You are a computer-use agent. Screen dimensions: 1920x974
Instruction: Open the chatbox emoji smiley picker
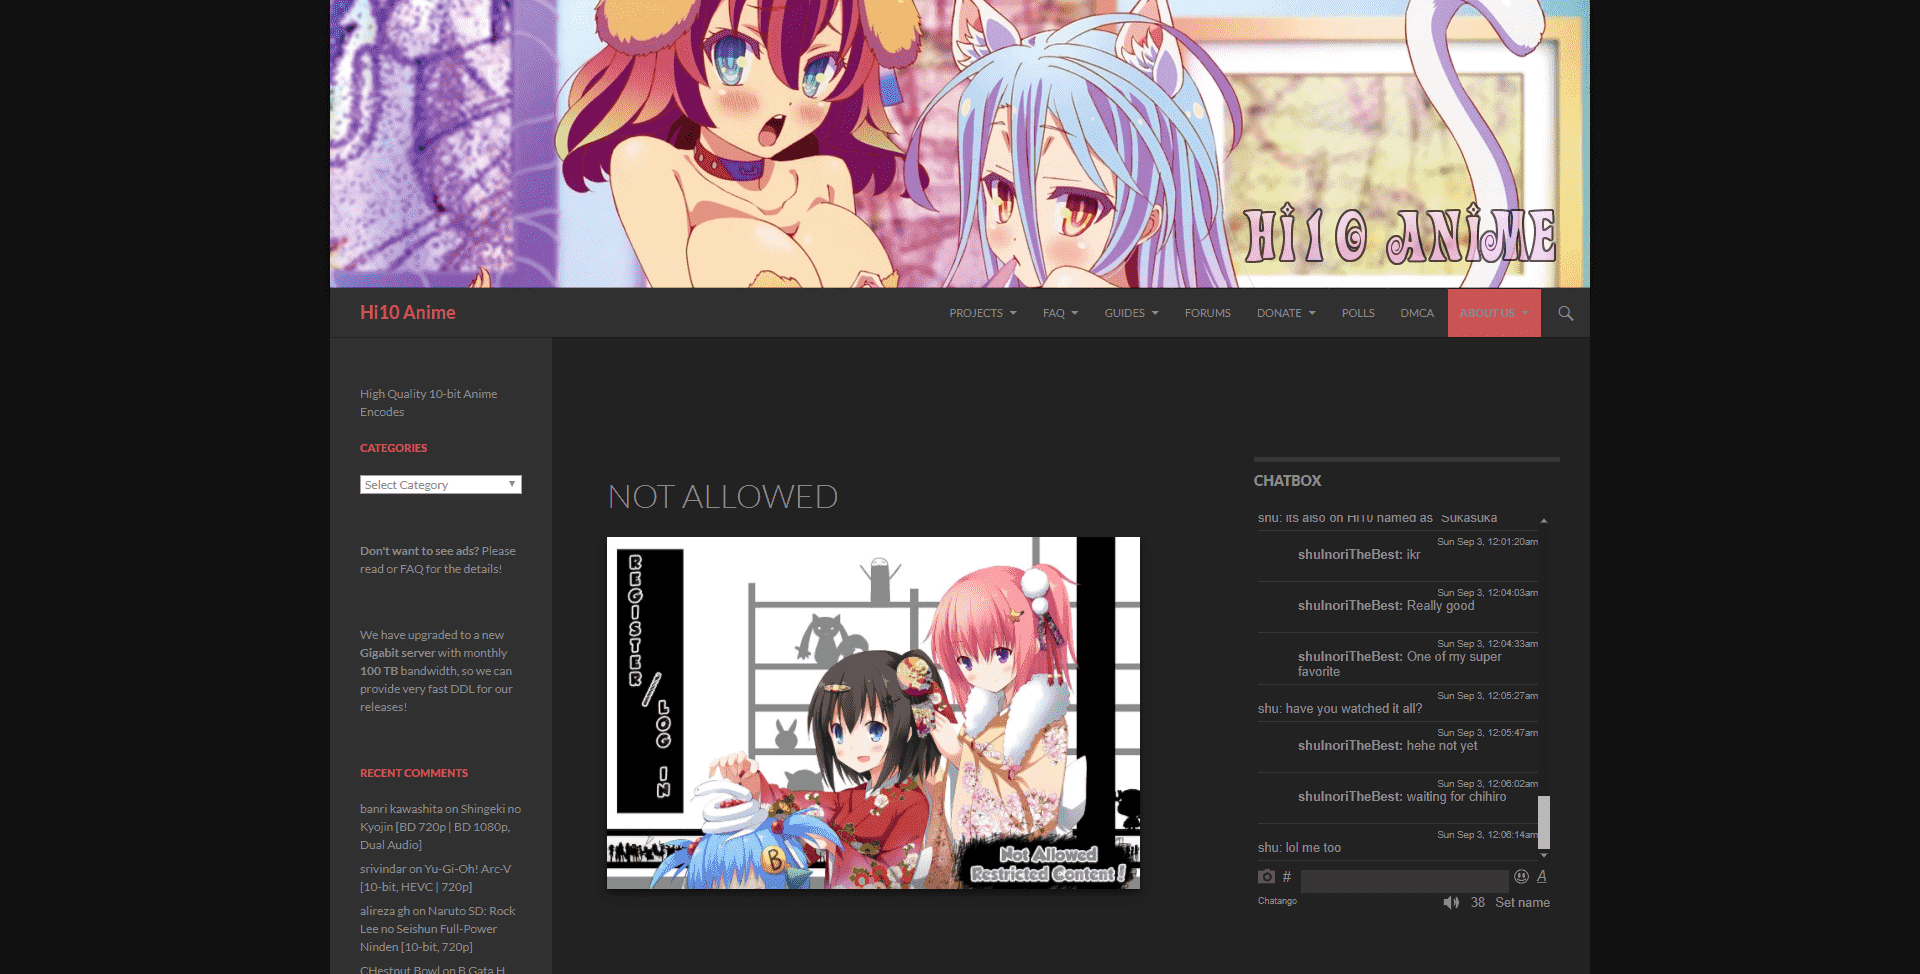pyautogui.click(x=1521, y=877)
